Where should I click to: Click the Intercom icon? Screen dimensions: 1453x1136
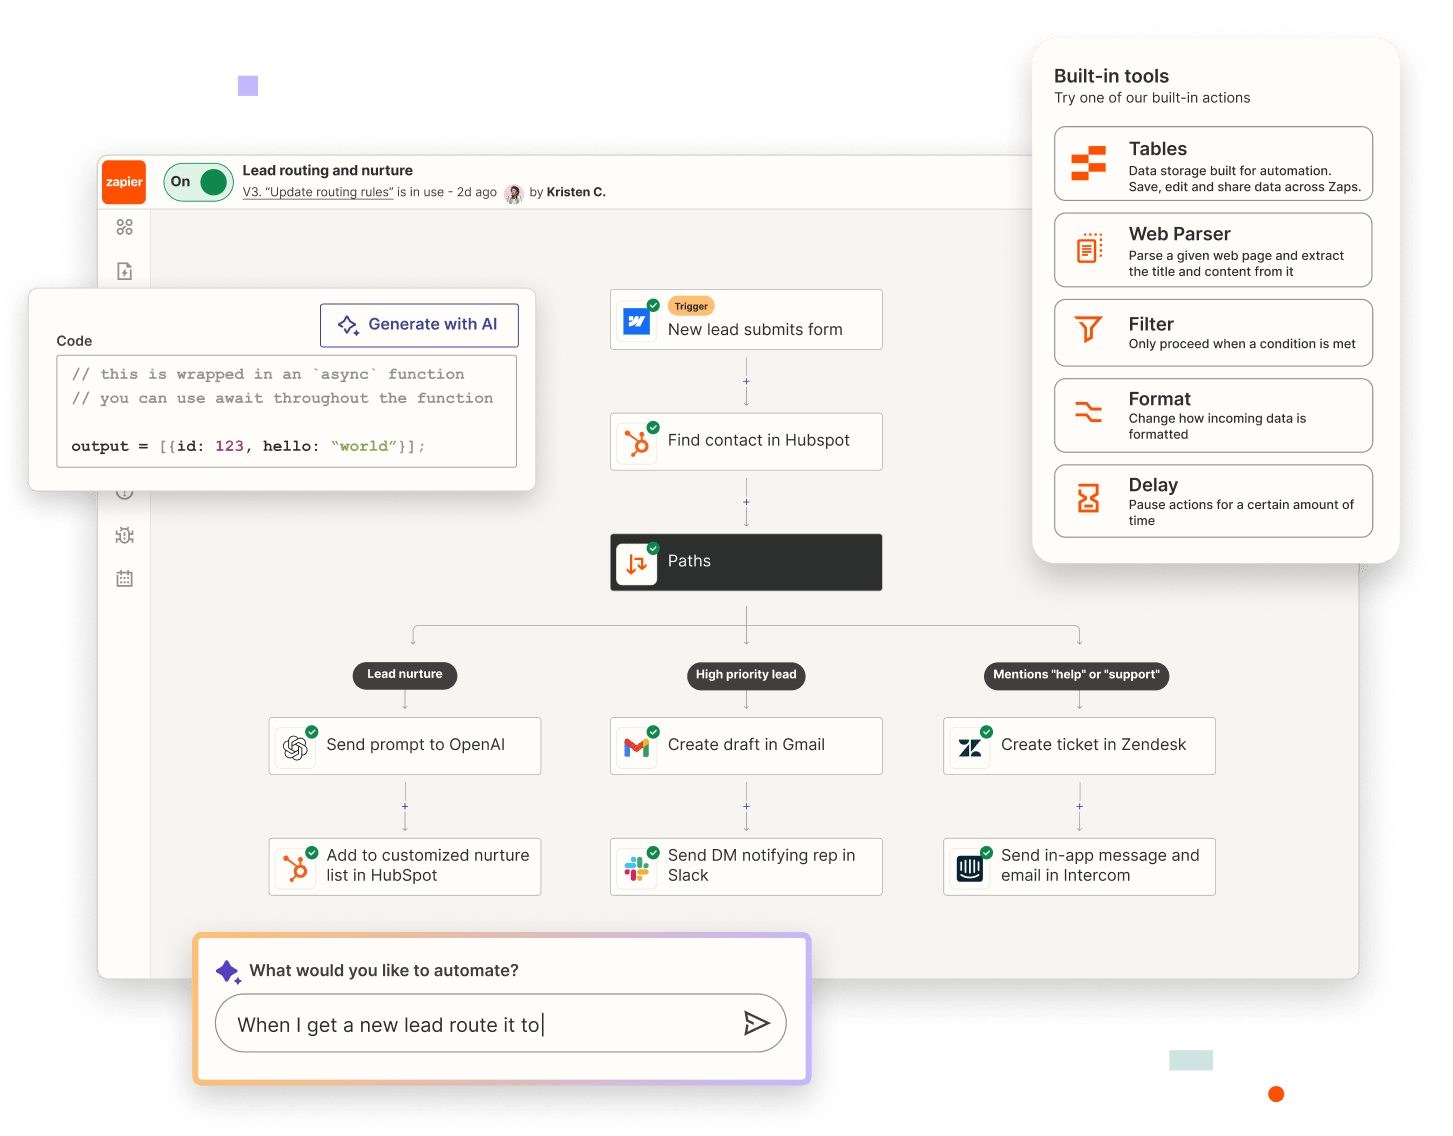coord(970,867)
